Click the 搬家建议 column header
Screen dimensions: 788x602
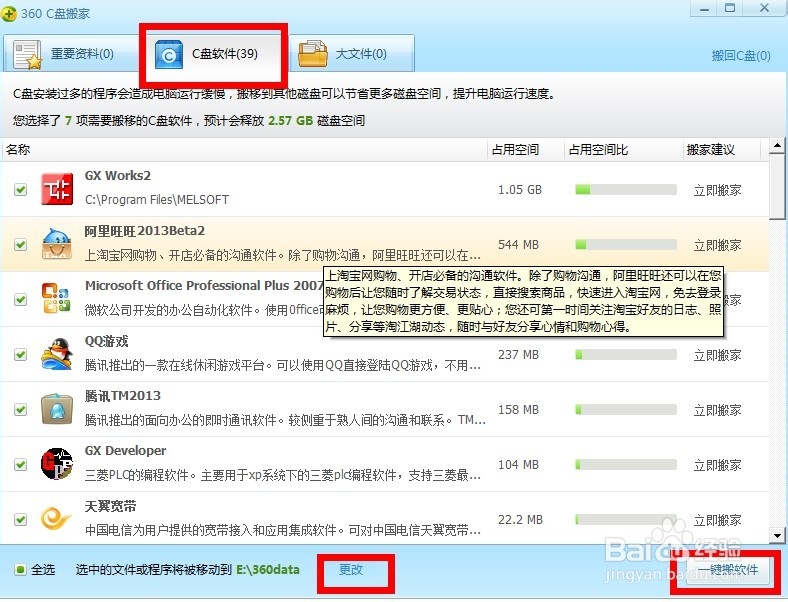[x=722, y=150]
